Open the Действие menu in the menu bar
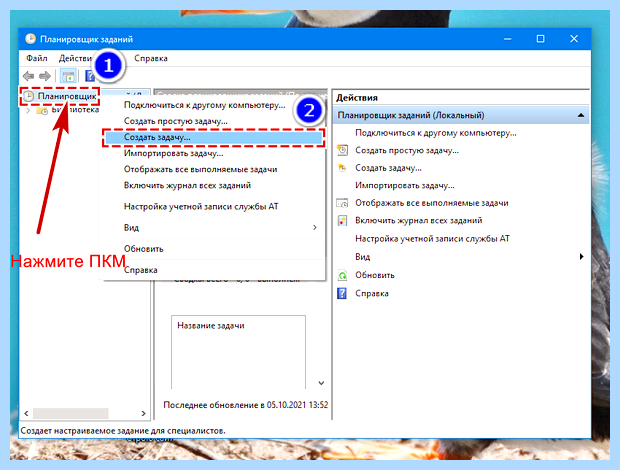620x470 pixels. tap(75, 58)
